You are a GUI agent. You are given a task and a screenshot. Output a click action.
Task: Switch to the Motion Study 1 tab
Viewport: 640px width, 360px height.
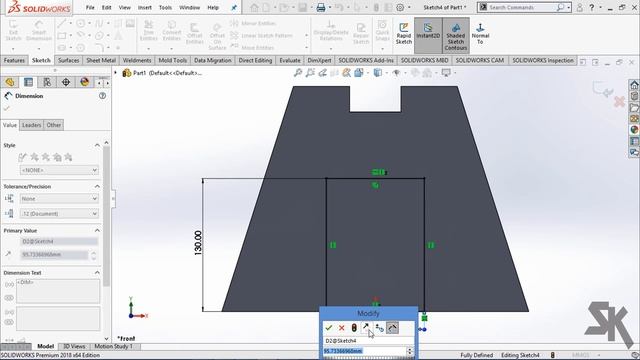click(x=113, y=347)
